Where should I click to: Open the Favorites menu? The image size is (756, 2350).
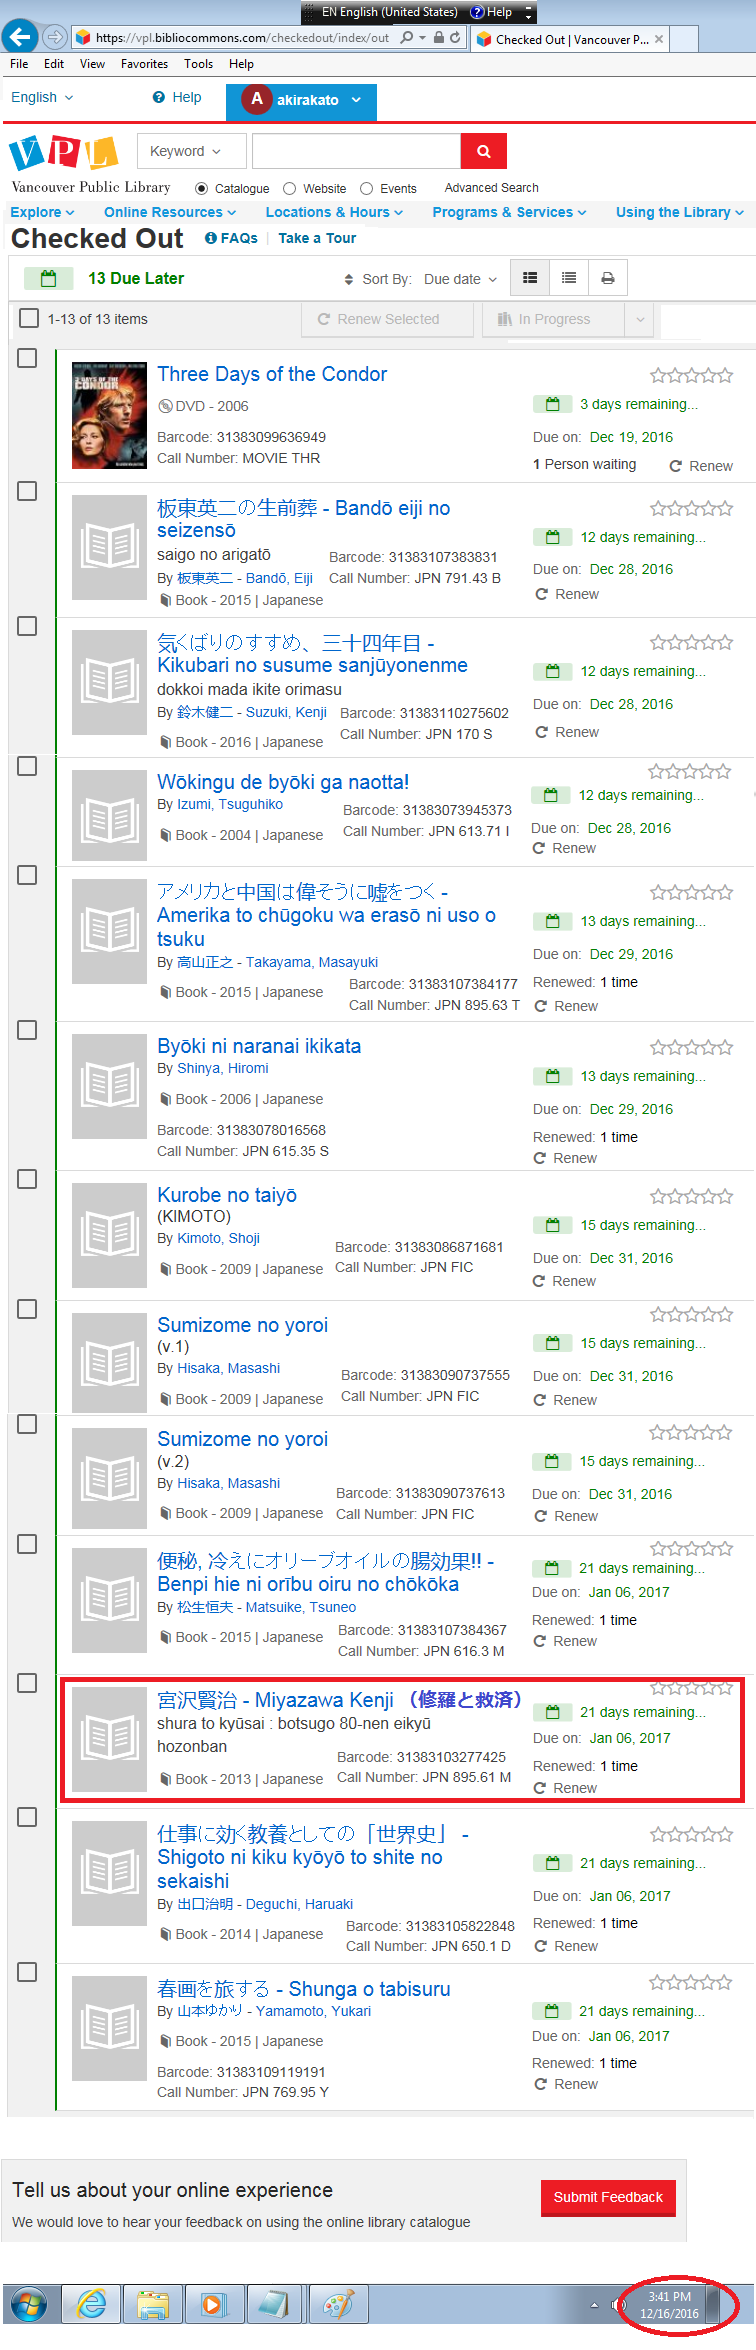(x=144, y=63)
